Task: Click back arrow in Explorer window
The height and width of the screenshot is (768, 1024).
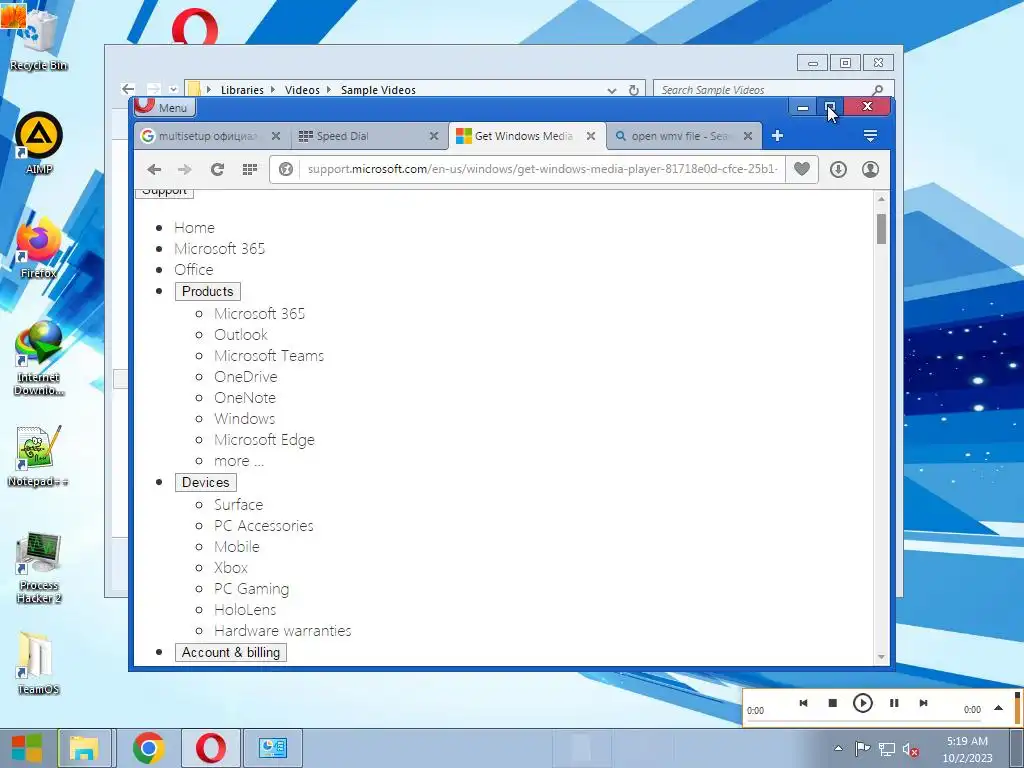Action: (128, 89)
